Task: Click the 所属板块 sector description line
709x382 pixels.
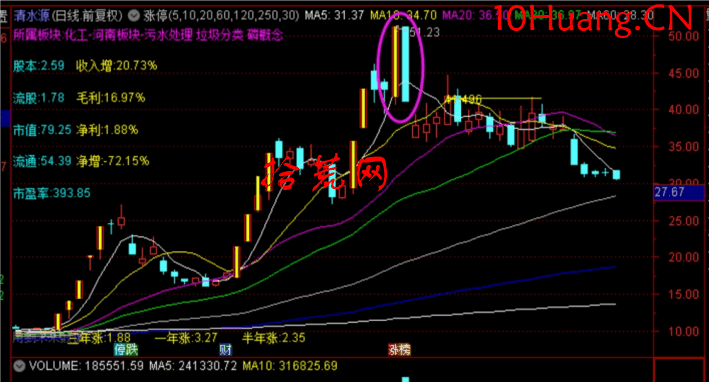Action: click(x=148, y=35)
